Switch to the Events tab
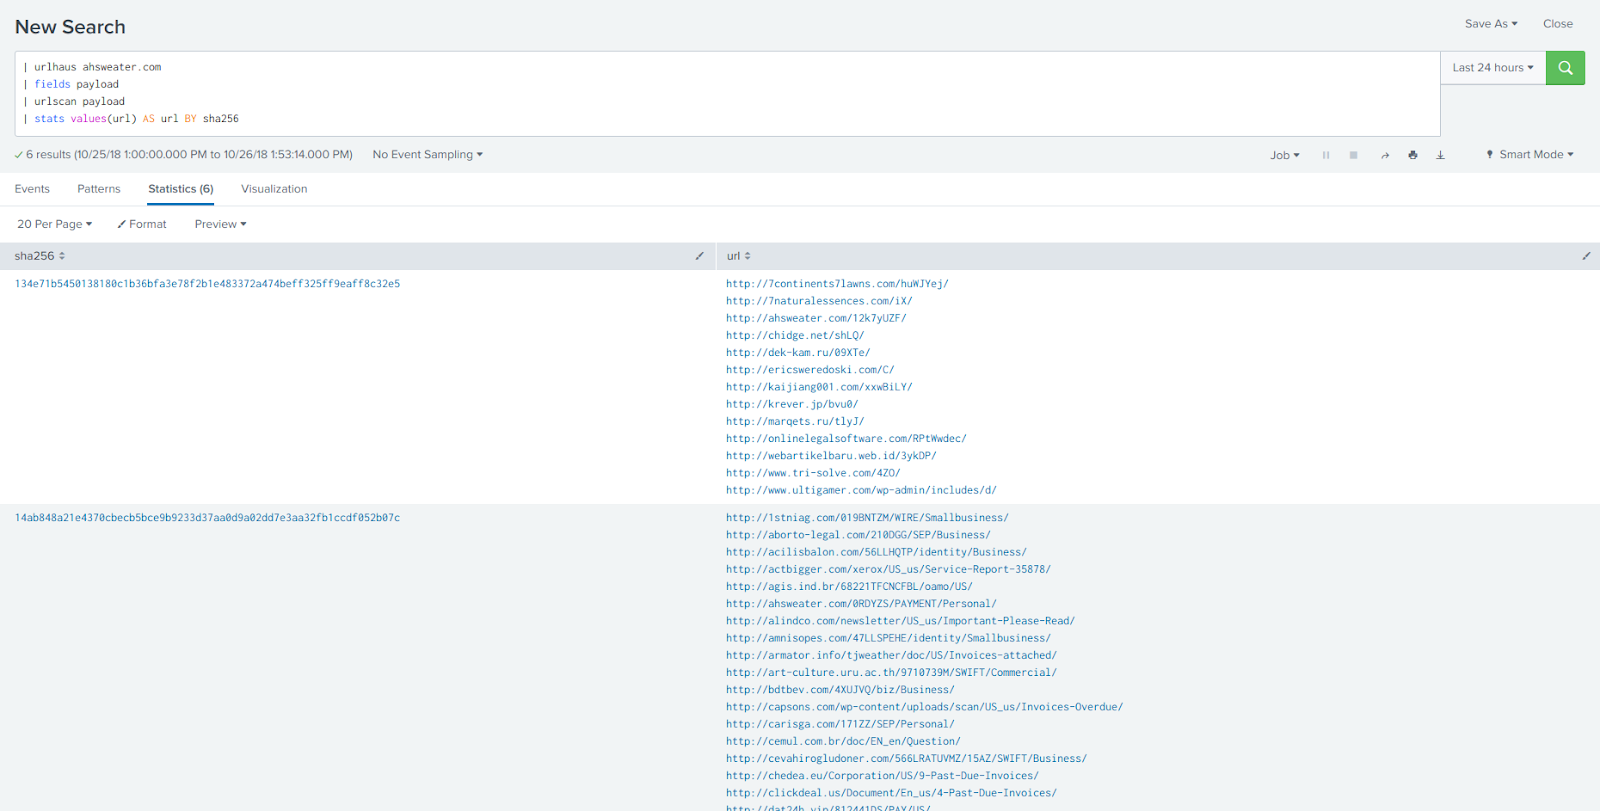This screenshot has height=811, width=1600. (32, 189)
